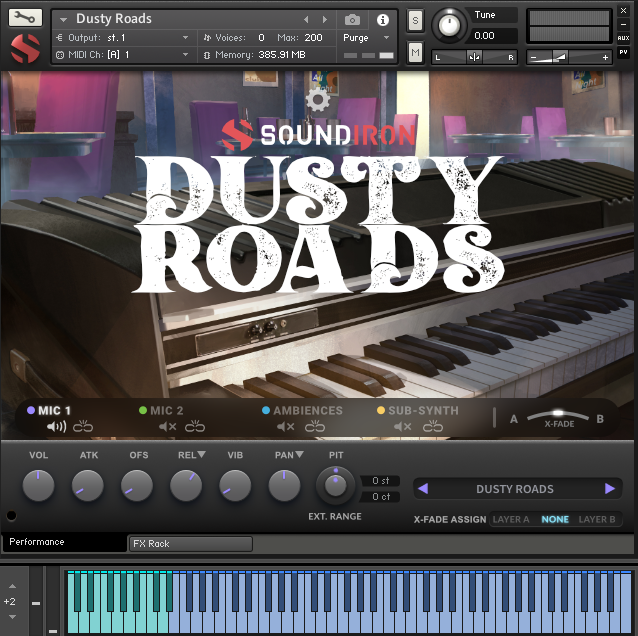This screenshot has width=638, height=636.
Task: Toggle the Solo S button
Action: pyautogui.click(x=415, y=20)
